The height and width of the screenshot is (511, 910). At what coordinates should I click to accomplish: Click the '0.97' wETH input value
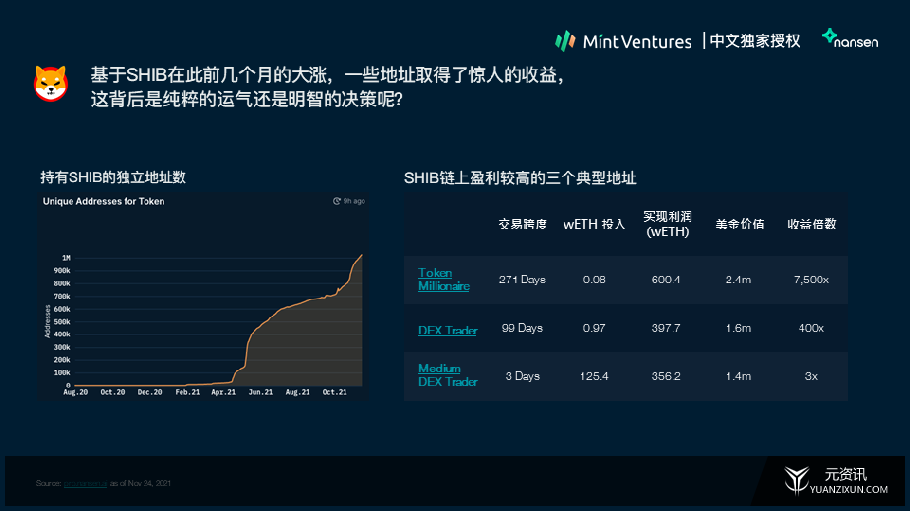pyautogui.click(x=594, y=328)
